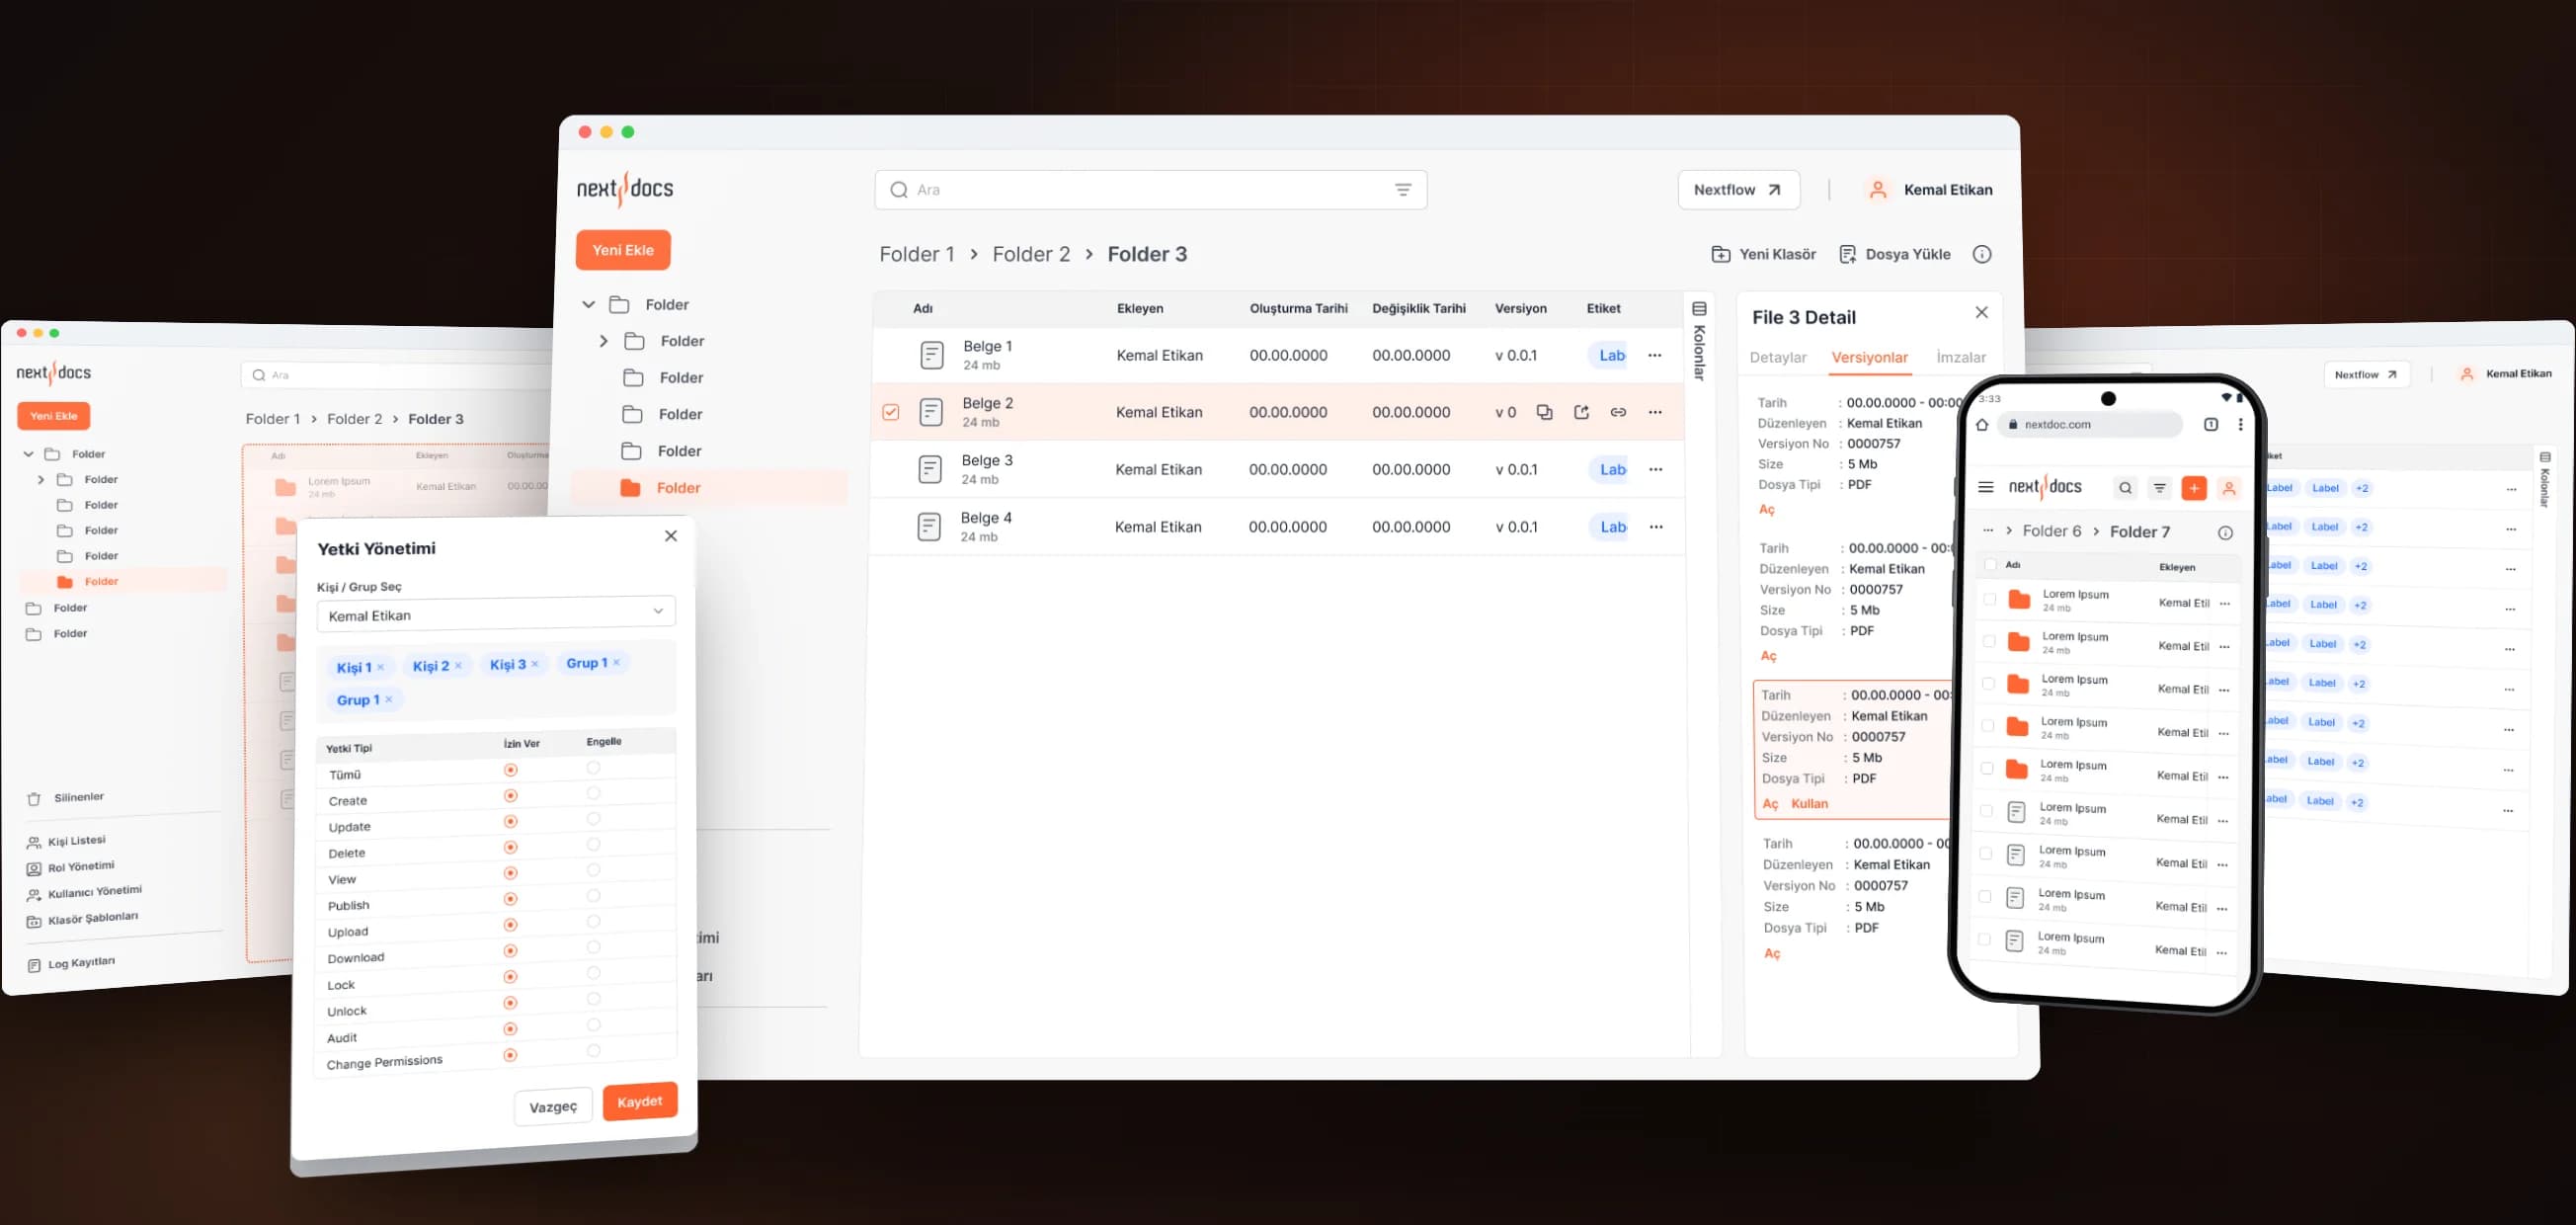This screenshot has height=1225, width=2576.
Task: Click the Kaydet button
Action: click(x=640, y=1101)
